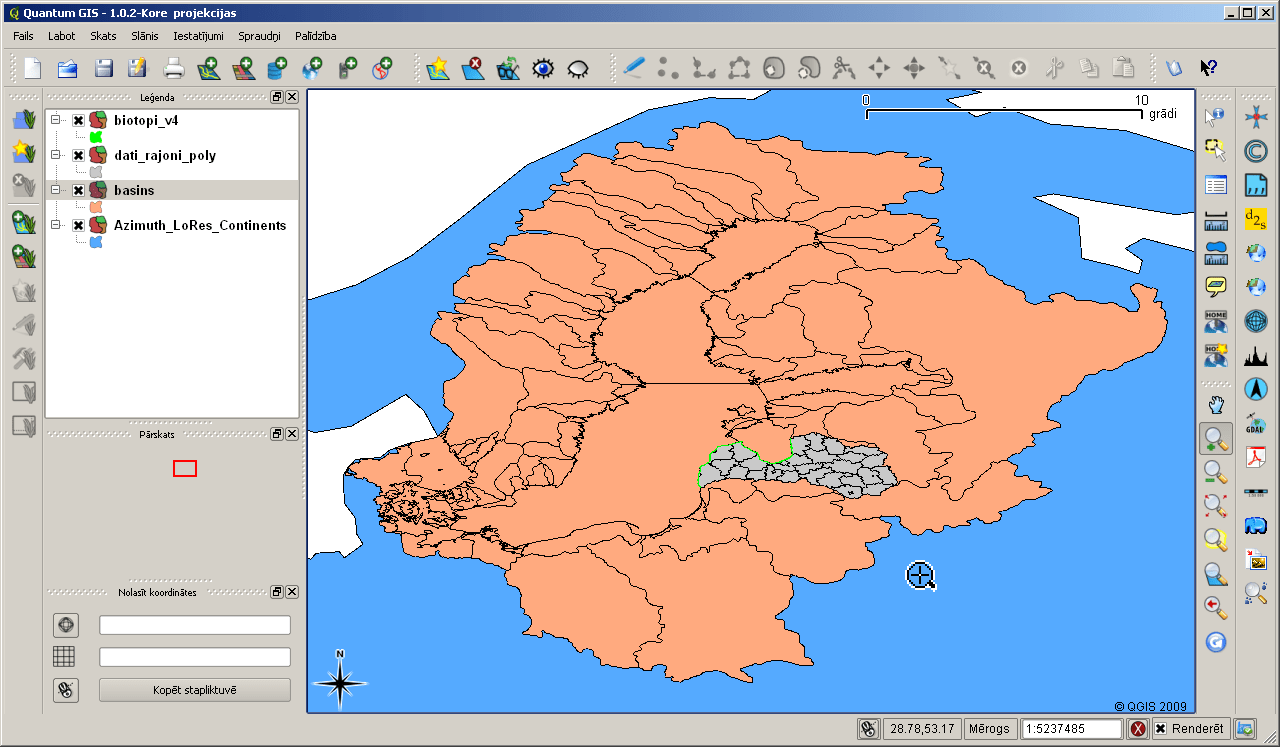
Task: Activate the Zoom In magnifier tool
Action: tap(1216, 438)
